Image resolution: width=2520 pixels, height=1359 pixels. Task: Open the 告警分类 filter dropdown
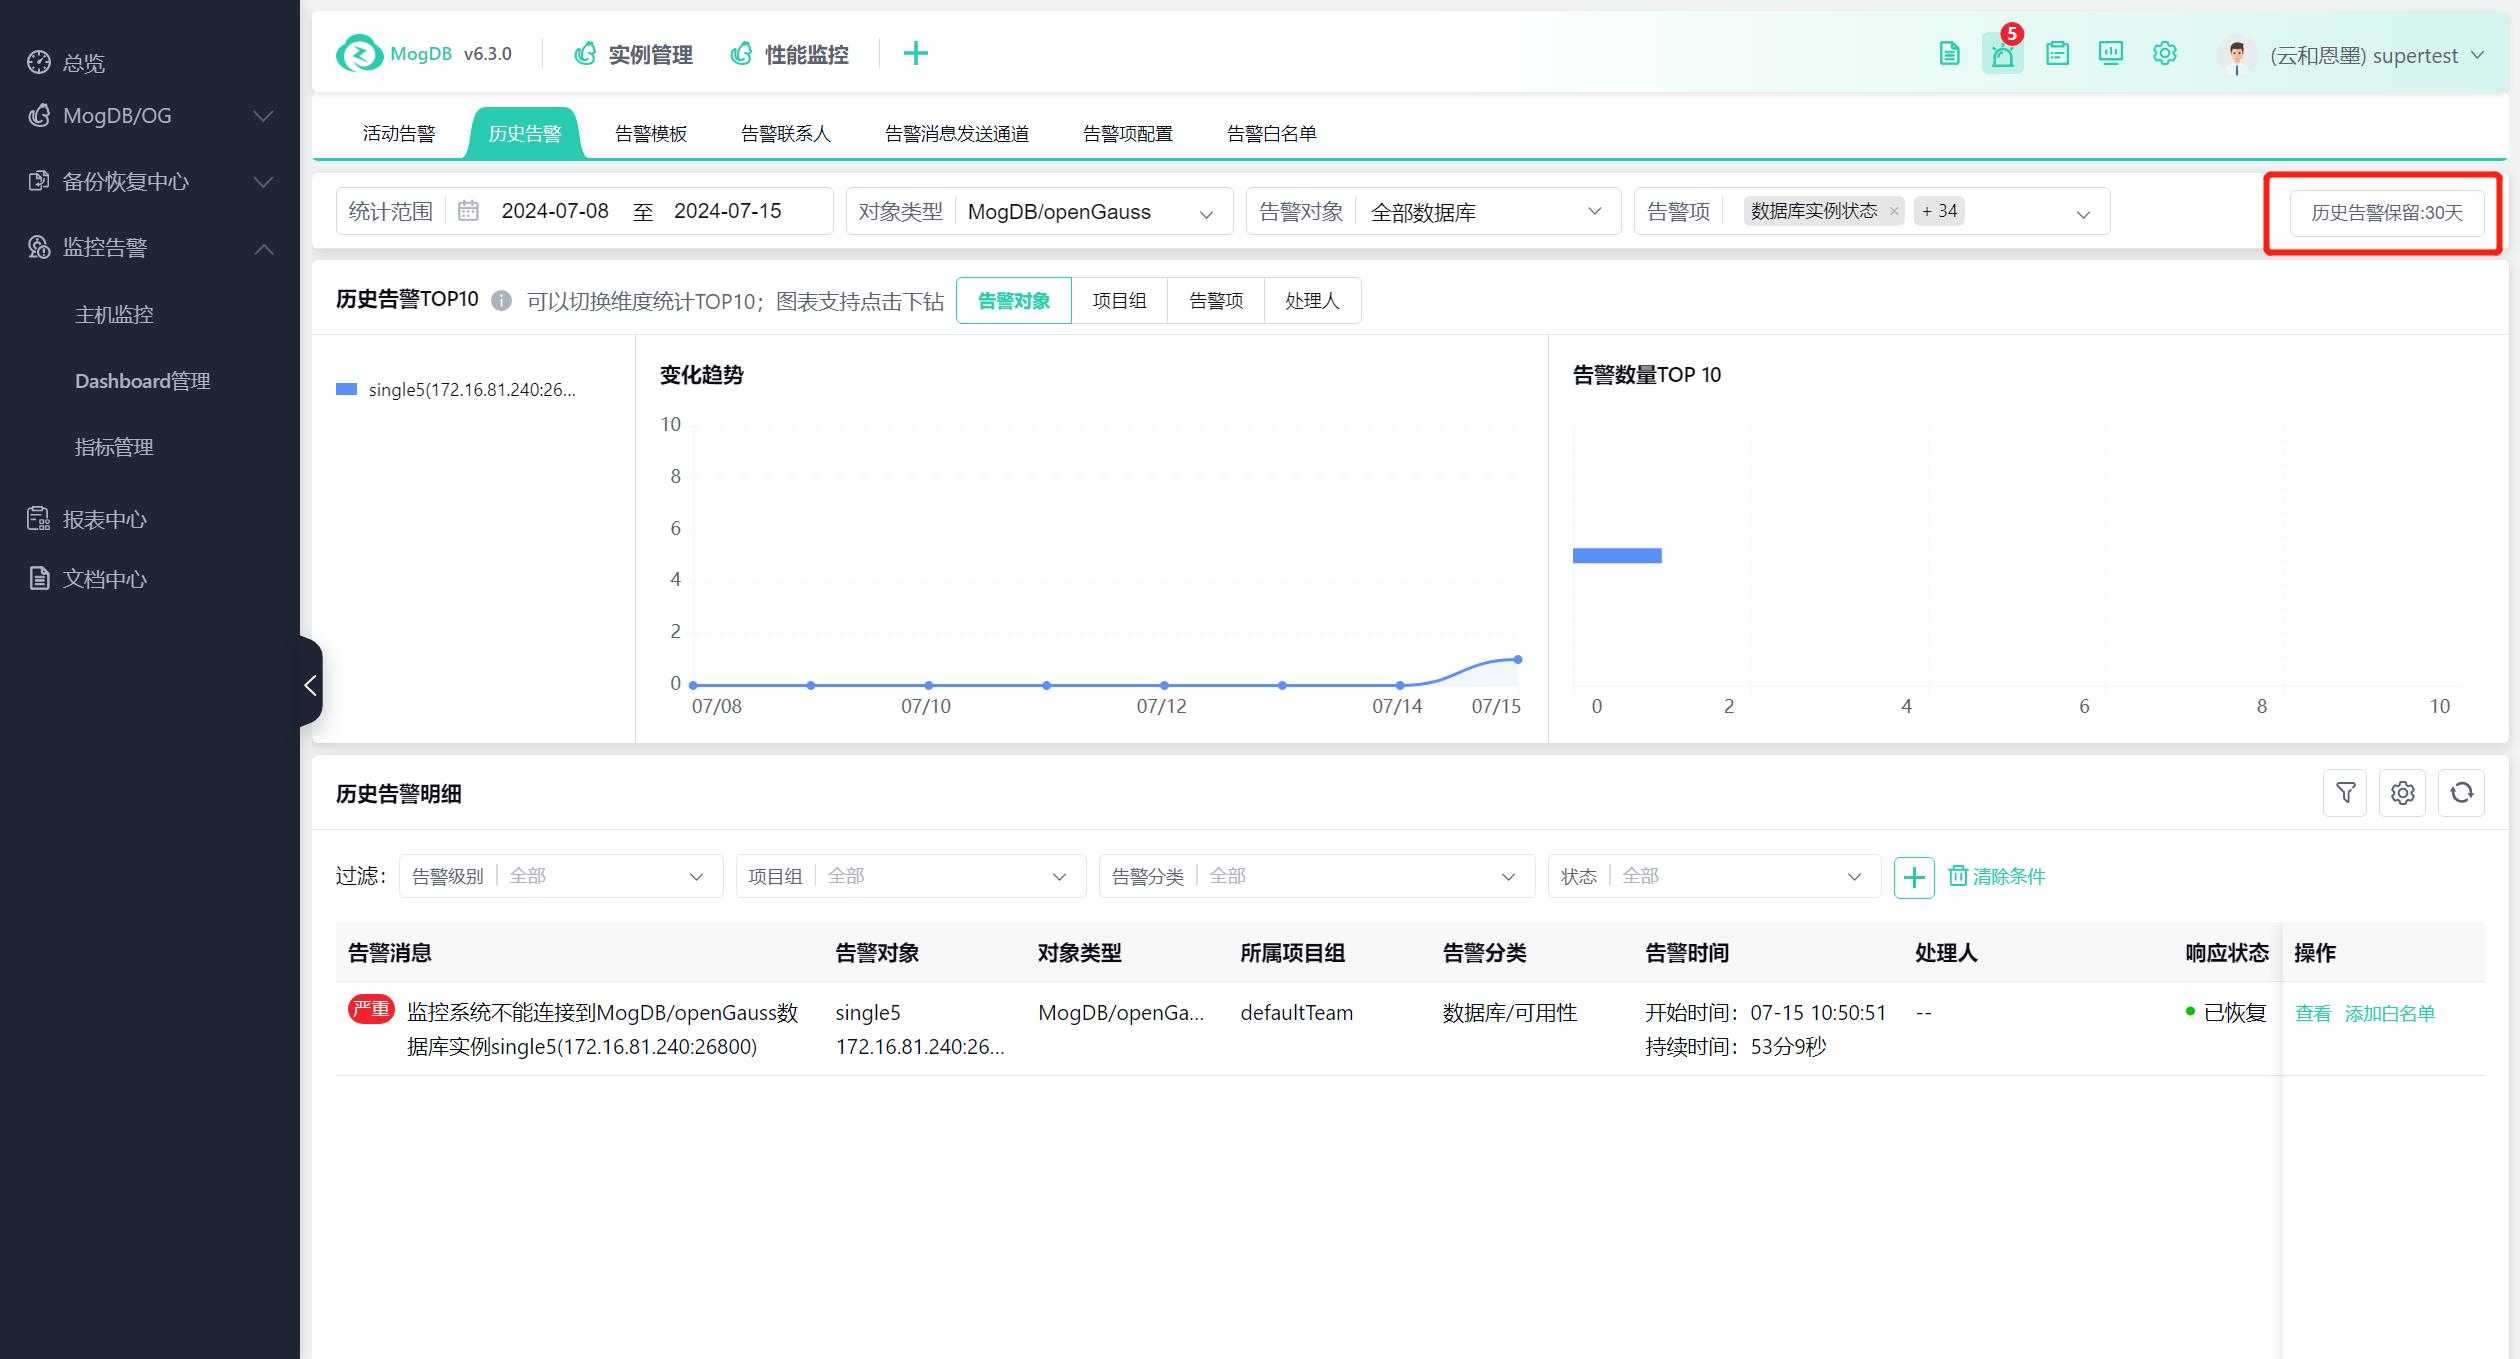[x=1317, y=876]
